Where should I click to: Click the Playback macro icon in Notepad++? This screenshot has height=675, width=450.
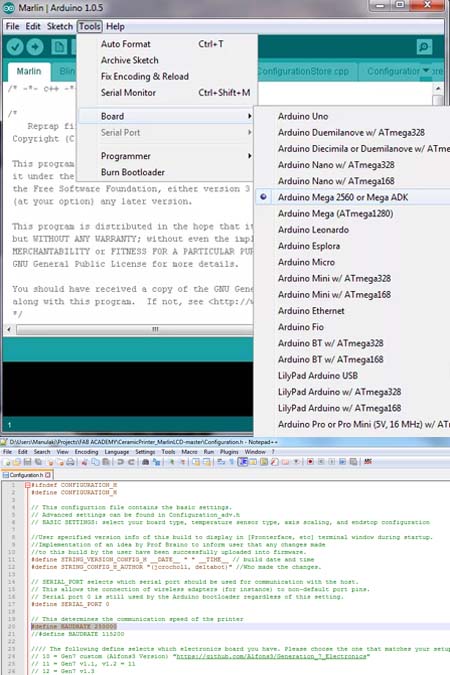point(332,462)
